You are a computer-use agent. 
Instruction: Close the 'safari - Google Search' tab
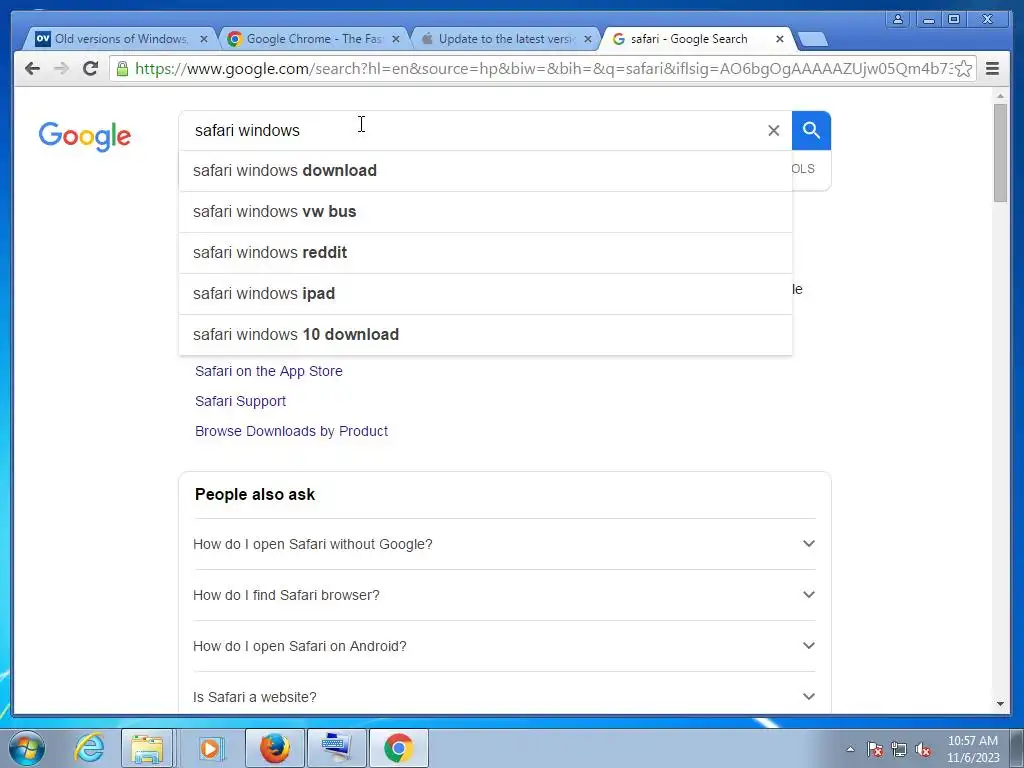click(780, 39)
